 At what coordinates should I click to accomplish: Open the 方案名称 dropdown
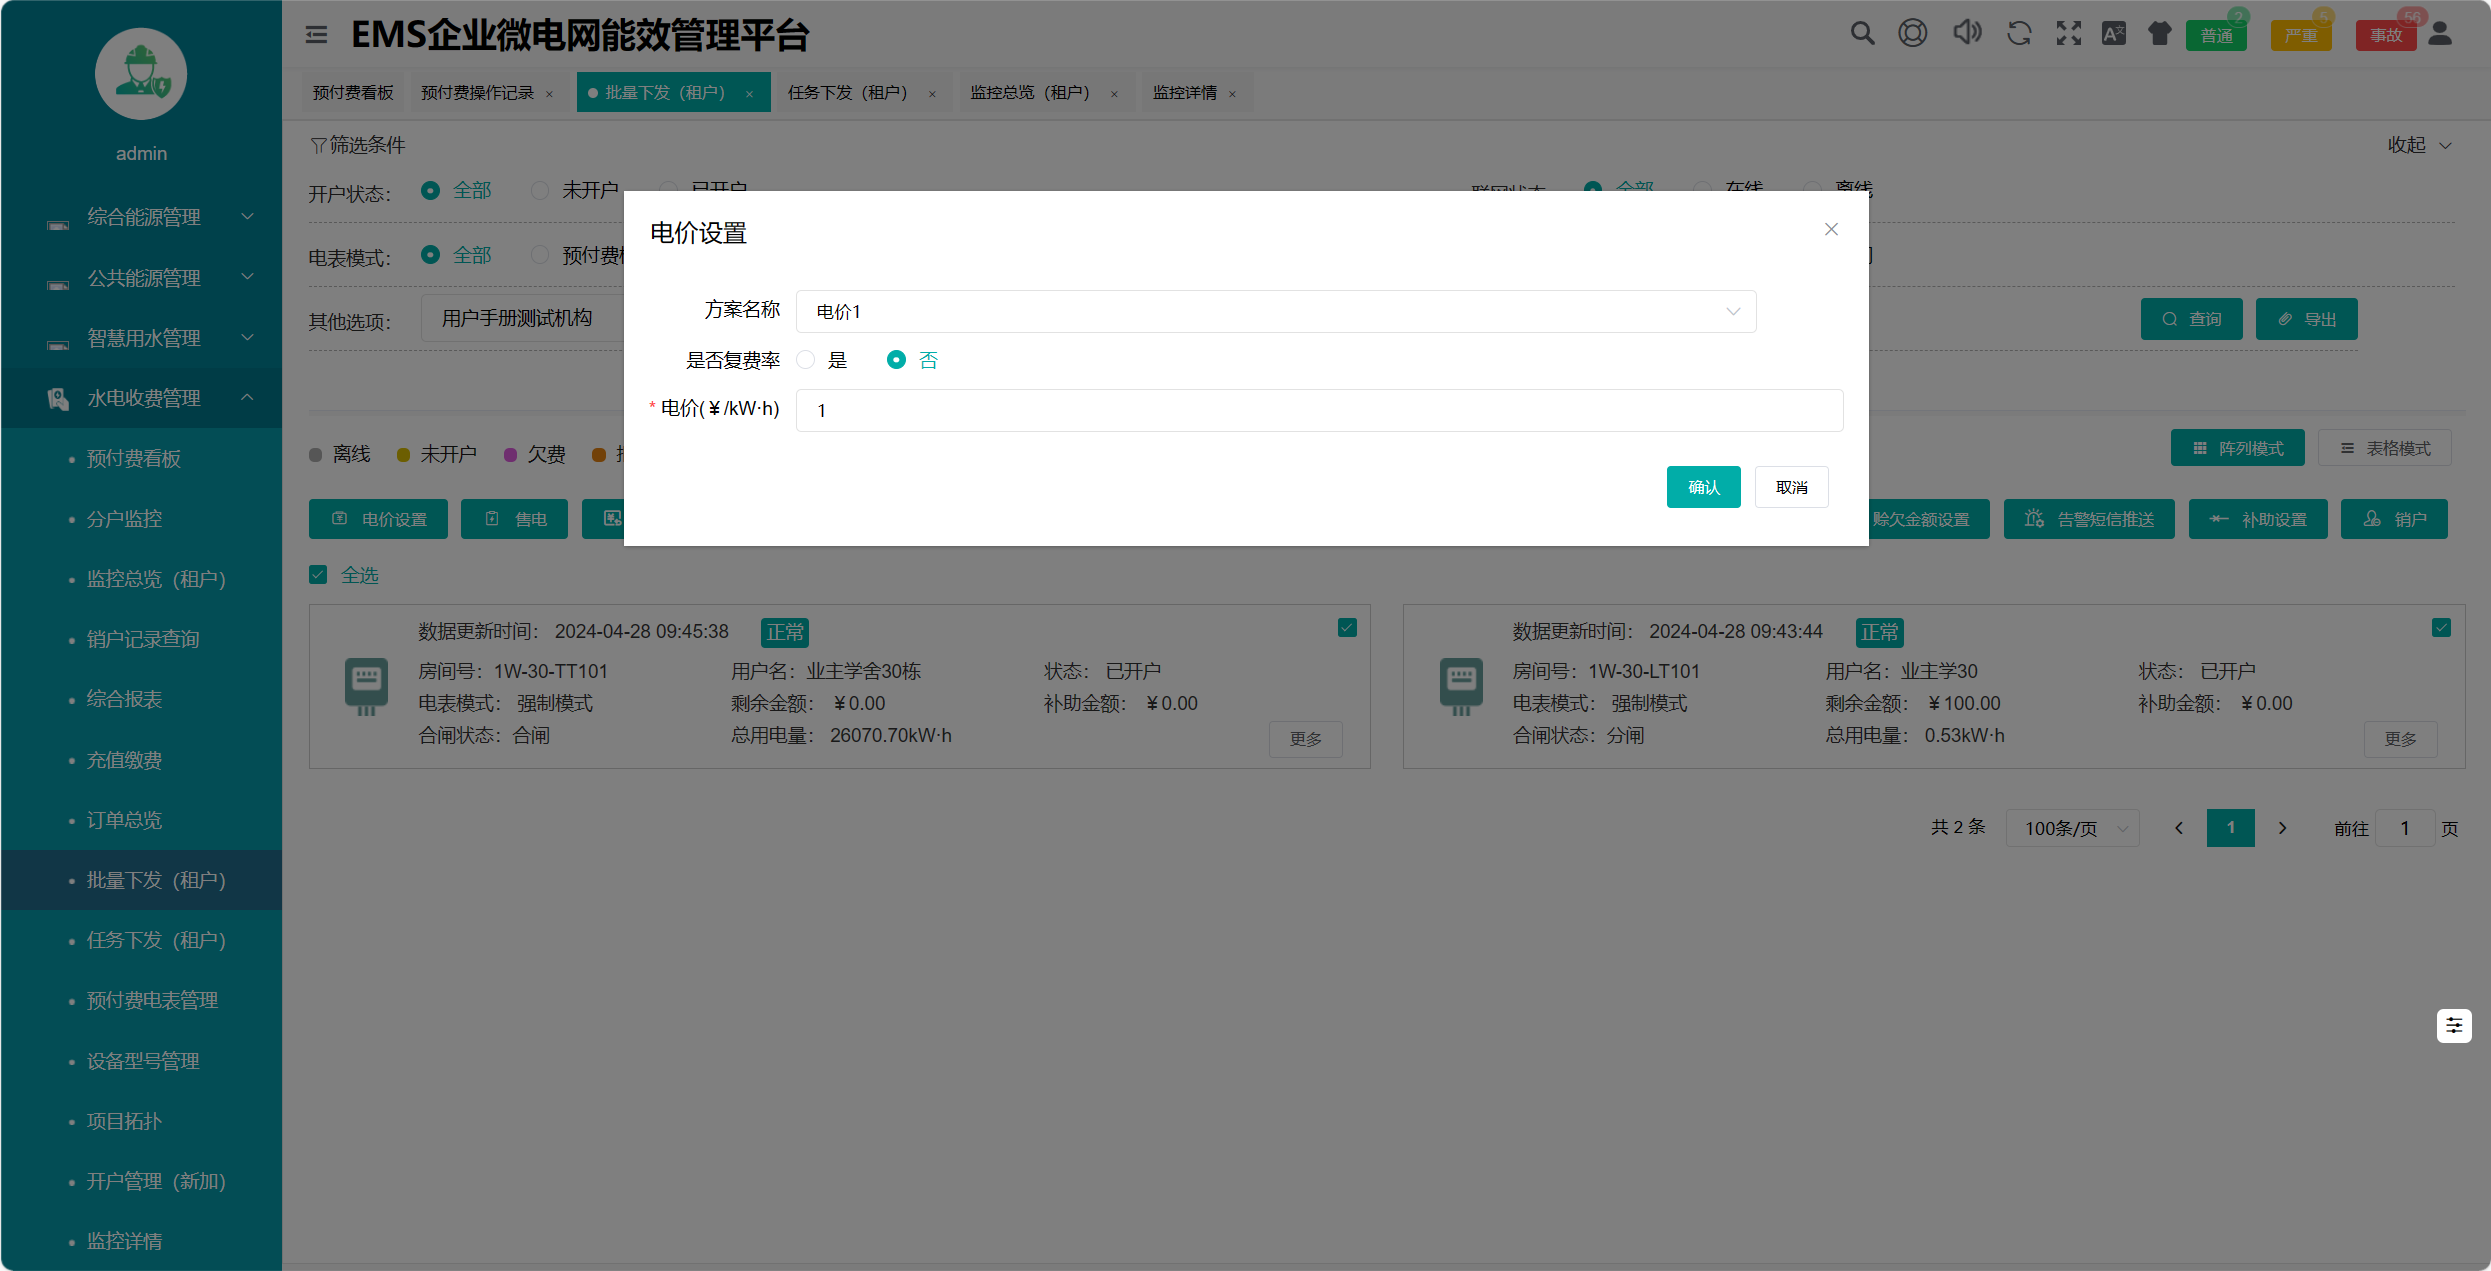(1275, 312)
